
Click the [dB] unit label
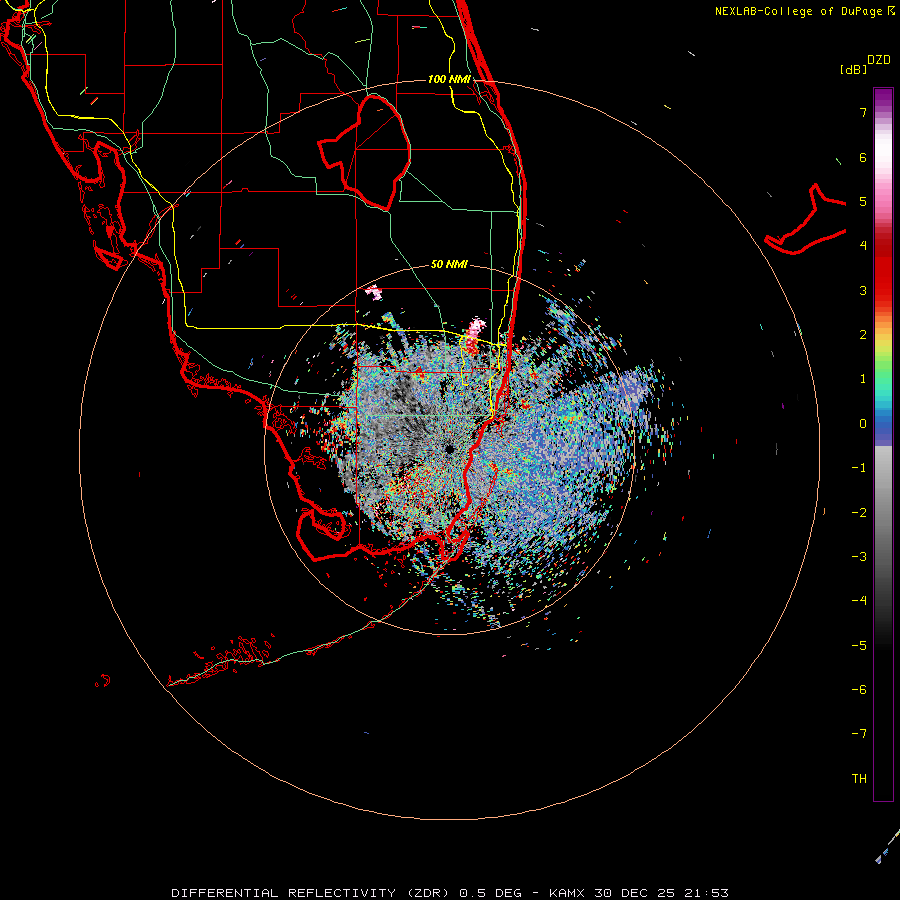[x=853, y=69]
